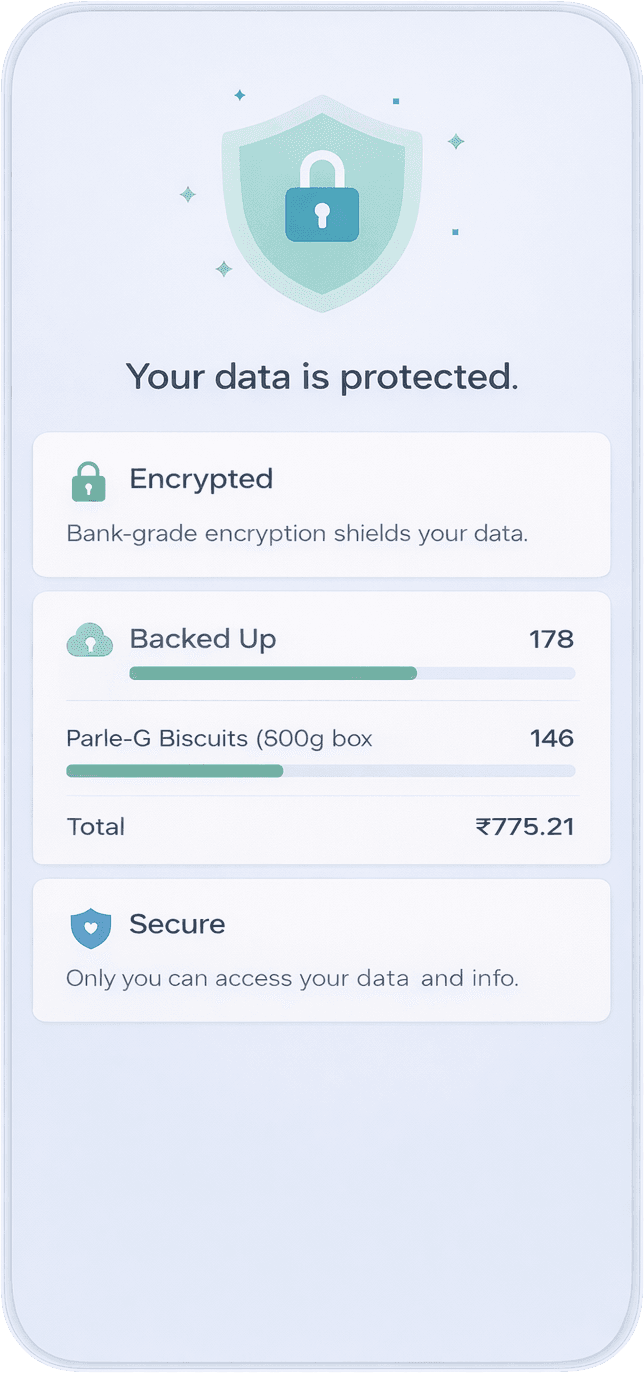Screen dimensions: 644x1373
Task: Tap the green padlock Encrypted icon
Action: 88,482
